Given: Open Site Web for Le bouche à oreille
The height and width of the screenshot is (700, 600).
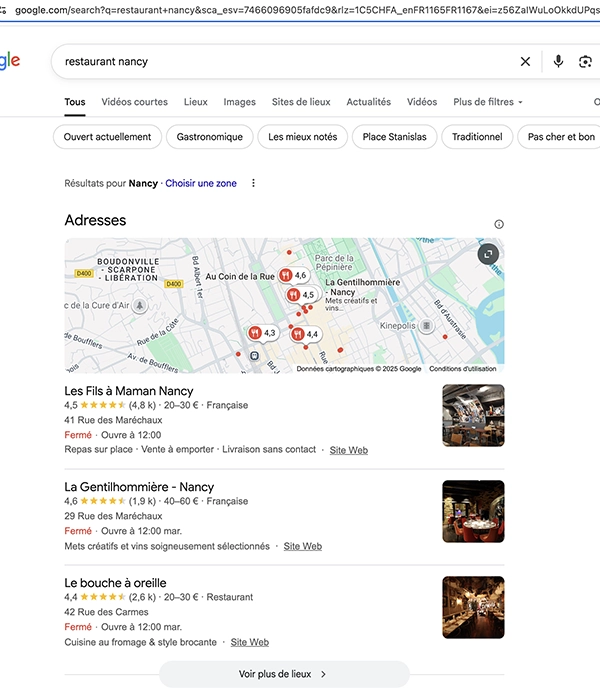Looking at the screenshot, I should point(250,642).
